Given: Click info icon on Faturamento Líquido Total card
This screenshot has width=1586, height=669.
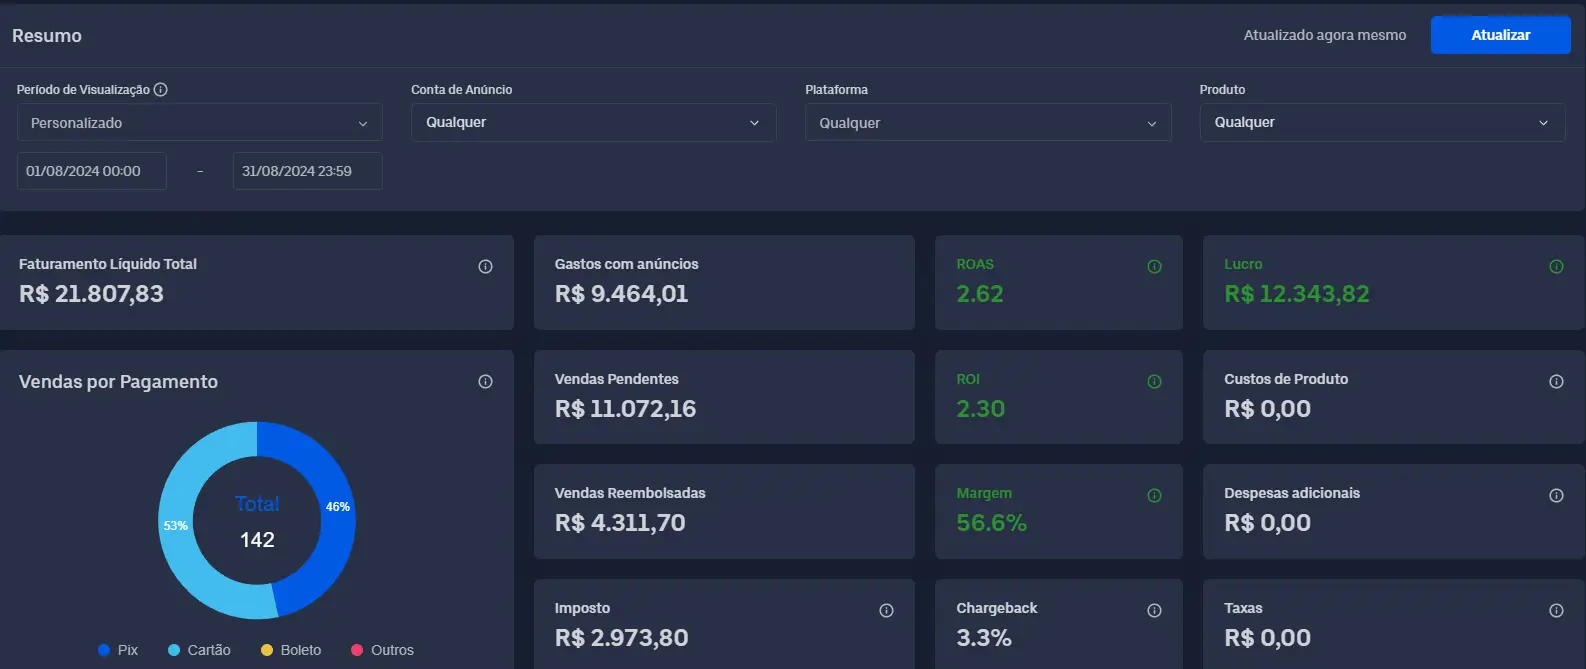Looking at the screenshot, I should 485,267.
